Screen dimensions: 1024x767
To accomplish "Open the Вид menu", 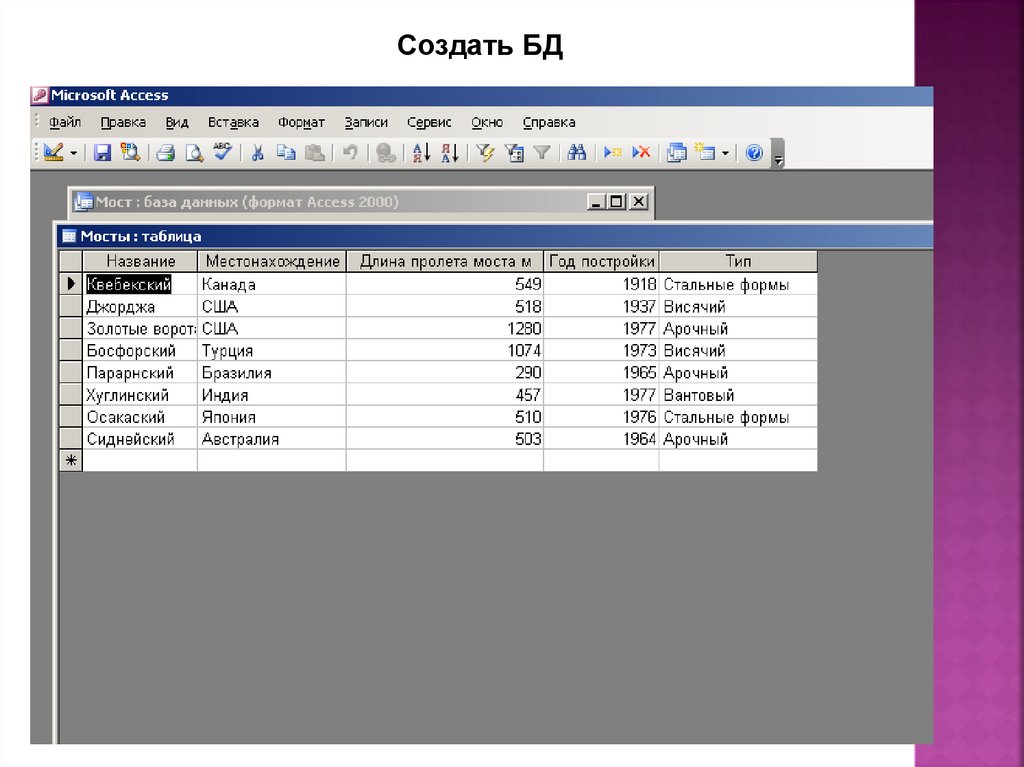I will [x=177, y=122].
